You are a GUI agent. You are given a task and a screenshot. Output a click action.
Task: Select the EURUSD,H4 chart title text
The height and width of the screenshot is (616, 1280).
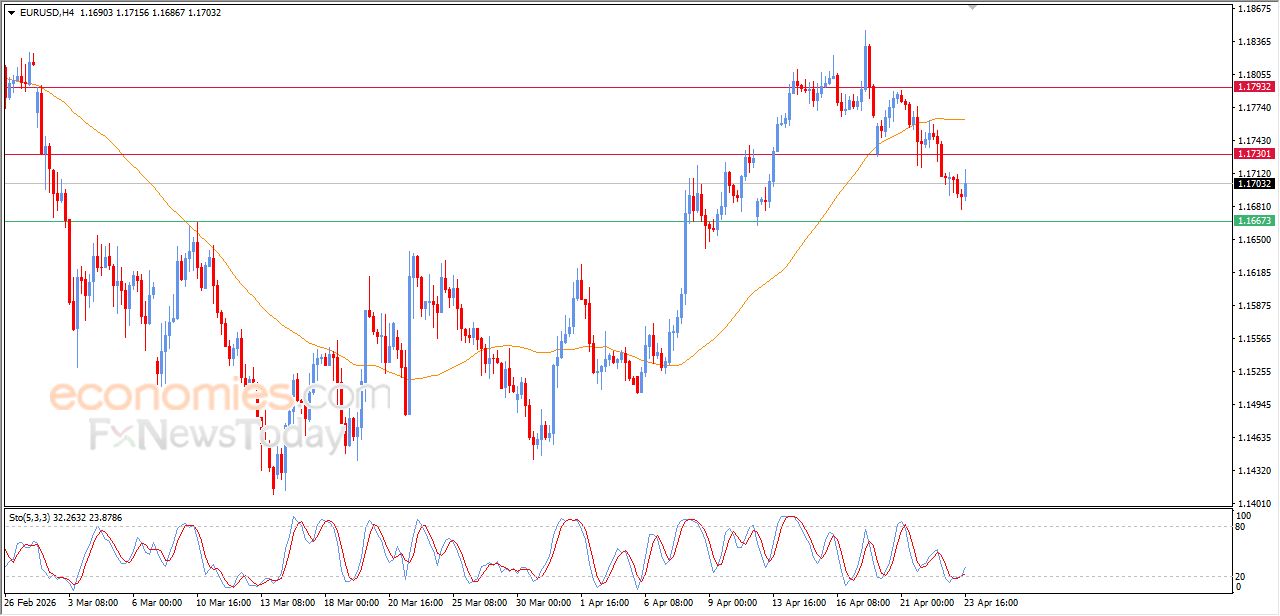[x=47, y=13]
